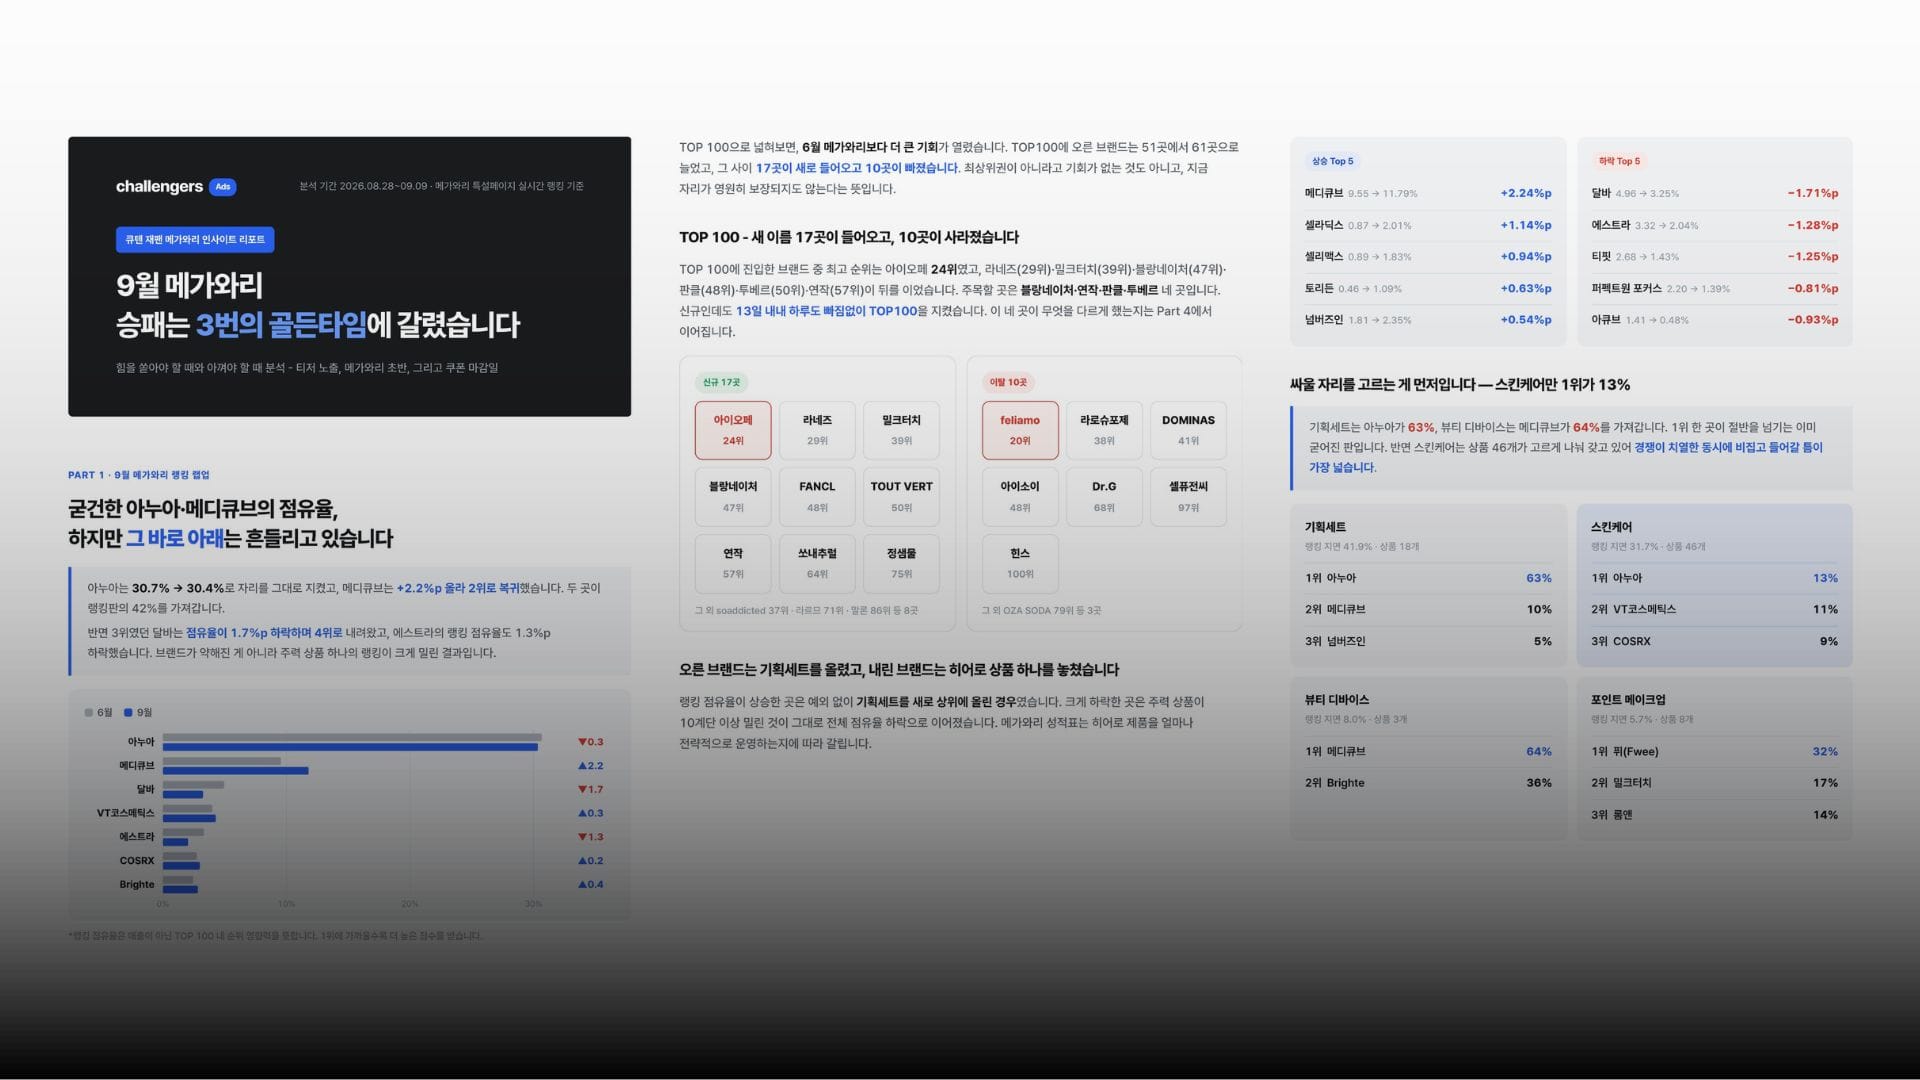Click the '3위 롬앤' 14% row
This screenshot has width=1920, height=1080.
pyautogui.click(x=1715, y=815)
